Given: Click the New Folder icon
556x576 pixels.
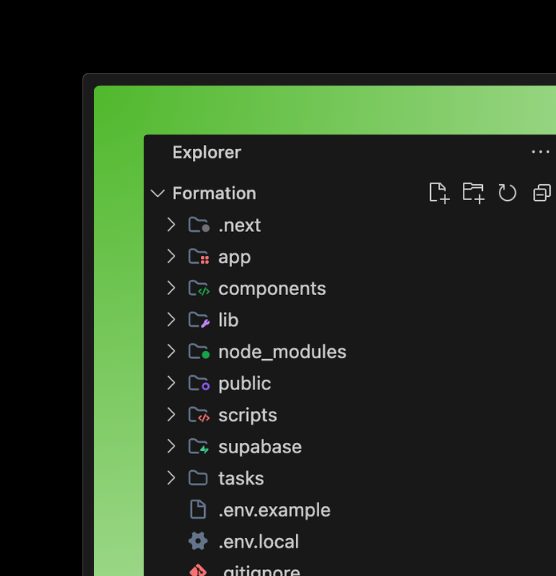Looking at the screenshot, I should (473, 193).
